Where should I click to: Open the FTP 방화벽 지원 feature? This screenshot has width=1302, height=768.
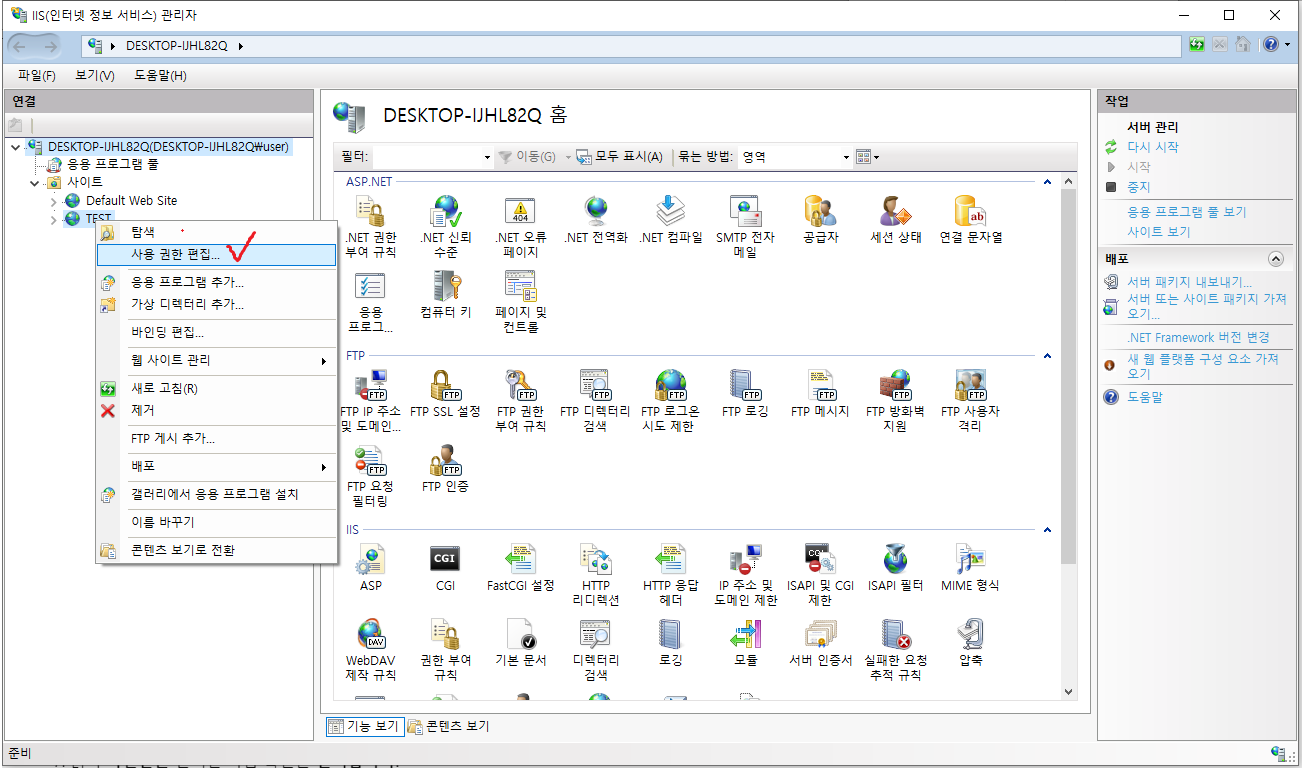[895, 400]
